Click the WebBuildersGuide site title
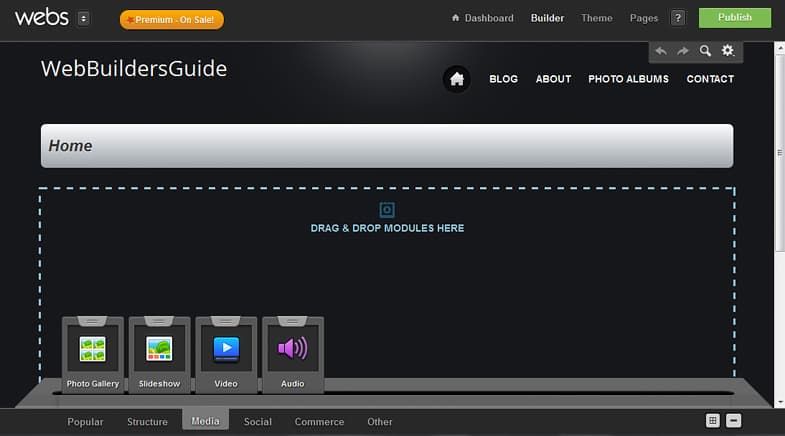Viewport: 785px width, 436px height. pyautogui.click(x=134, y=69)
